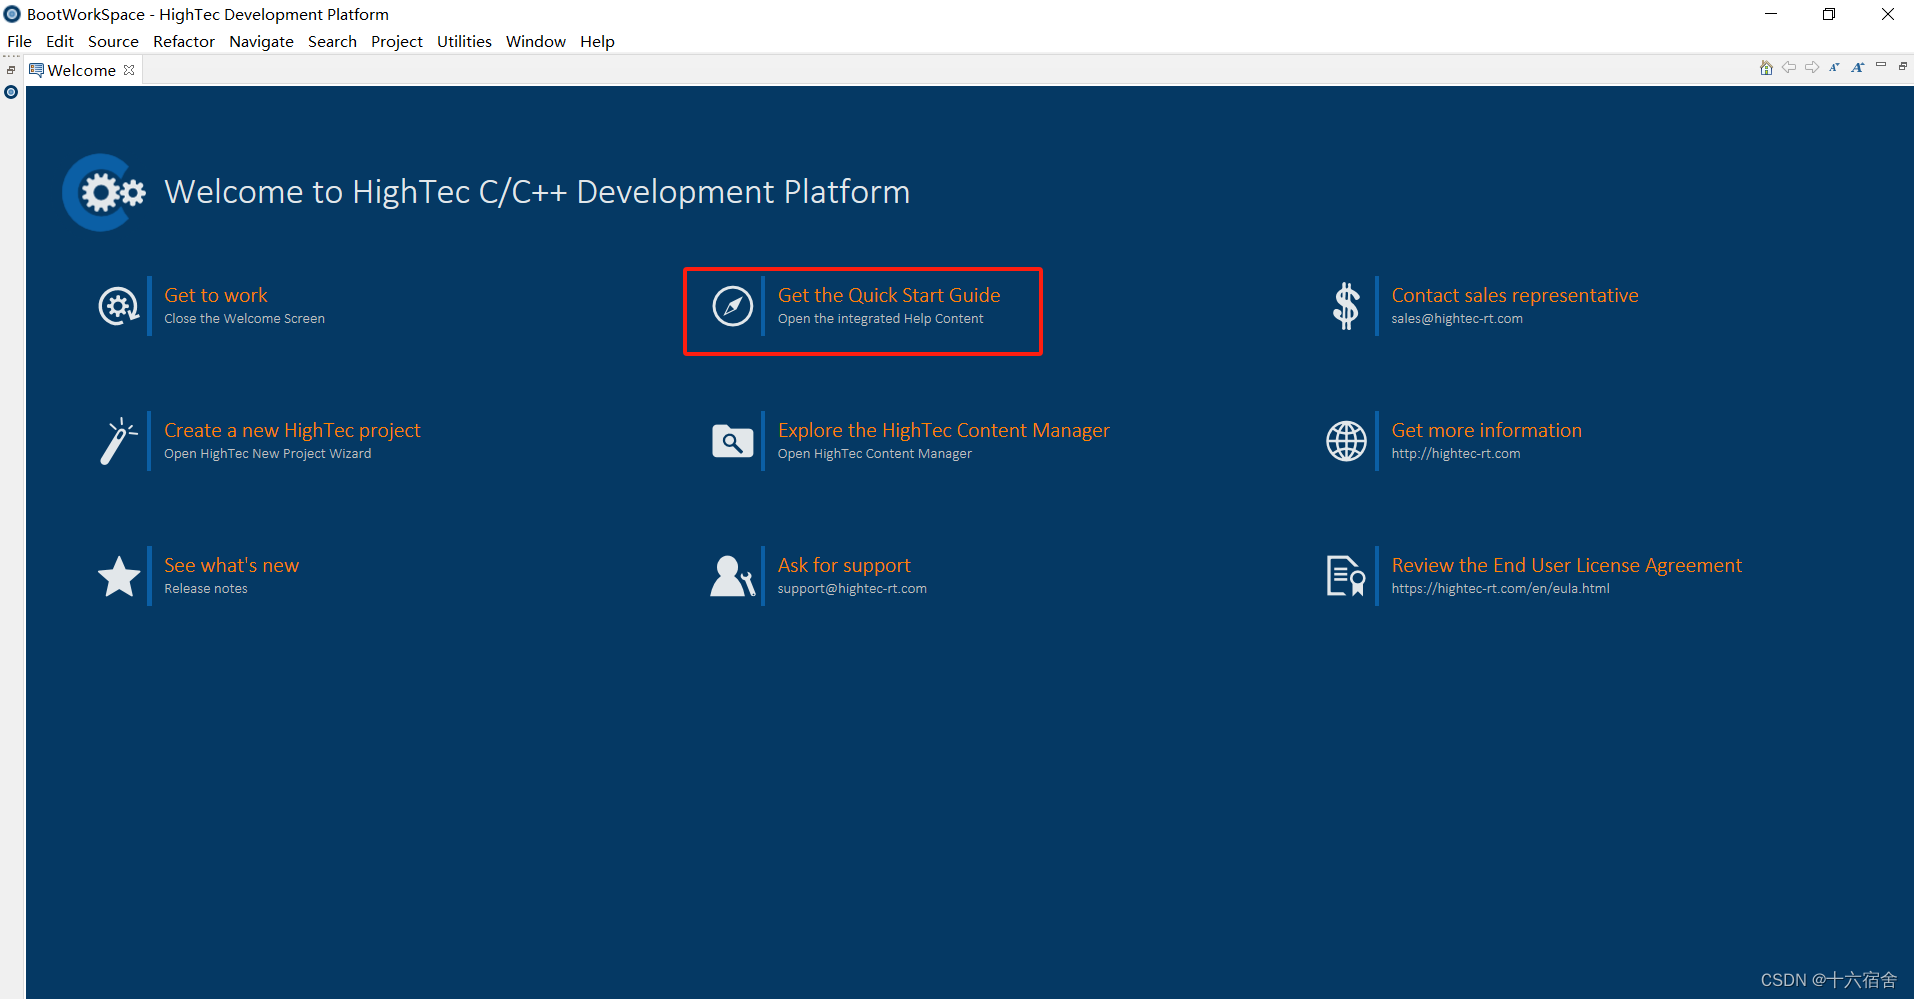Click the application icon in title bar
Image resolution: width=1914 pixels, height=999 pixels.
[12, 14]
